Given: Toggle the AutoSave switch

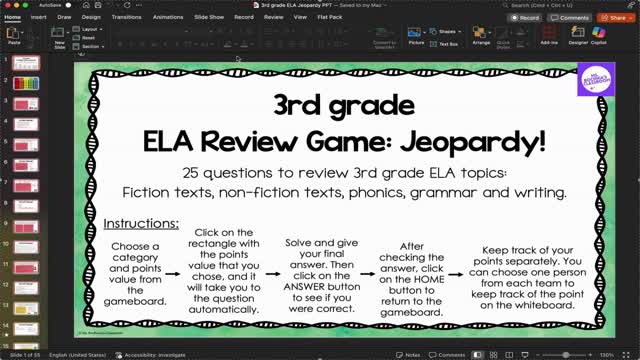Looking at the screenshot, I should tap(68, 5).
